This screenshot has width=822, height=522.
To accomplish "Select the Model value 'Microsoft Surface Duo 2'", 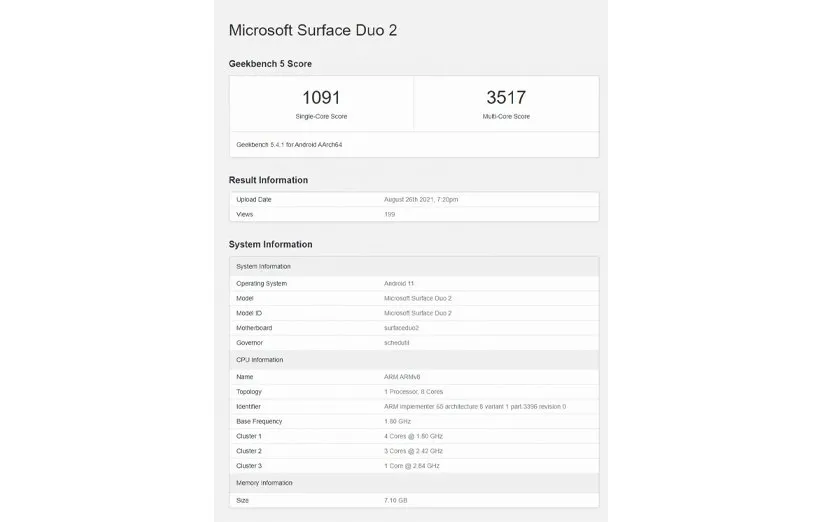I will pos(418,298).
